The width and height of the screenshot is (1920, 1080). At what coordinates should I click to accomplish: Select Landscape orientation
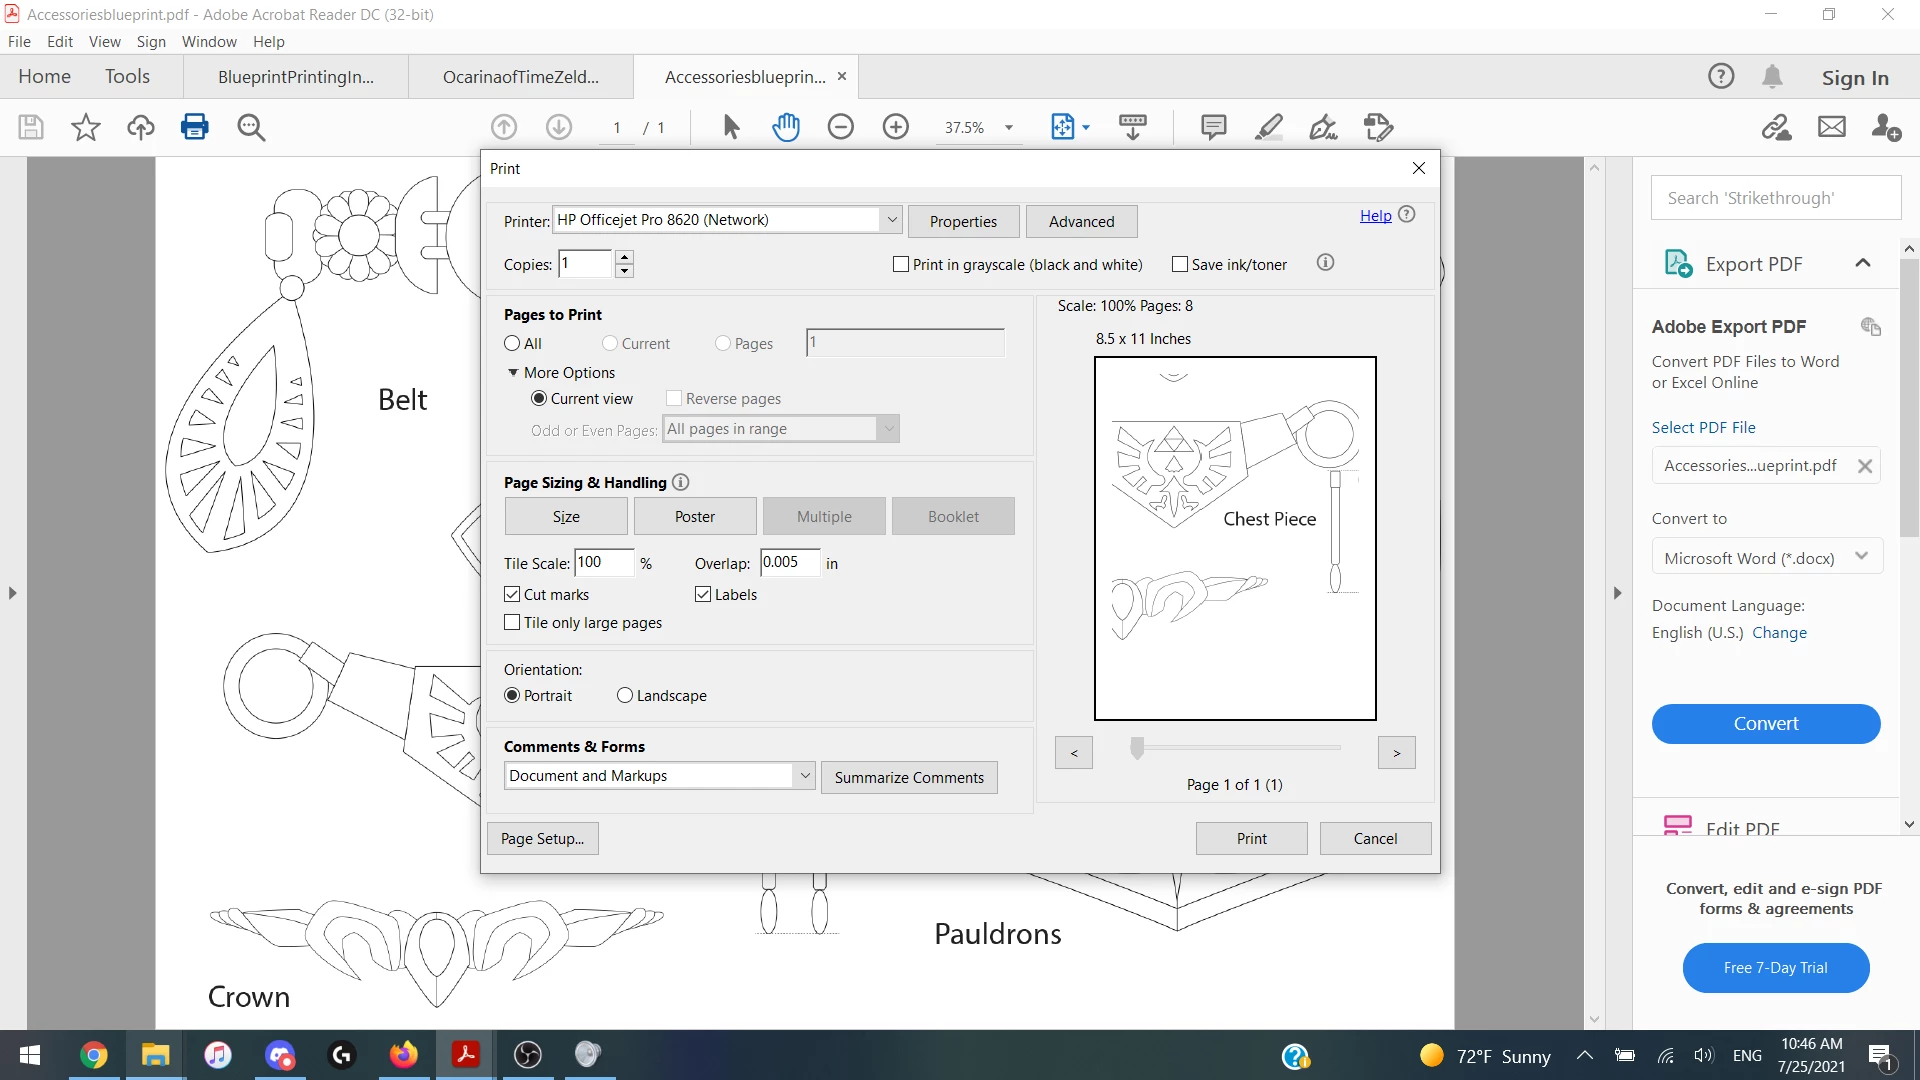click(625, 695)
